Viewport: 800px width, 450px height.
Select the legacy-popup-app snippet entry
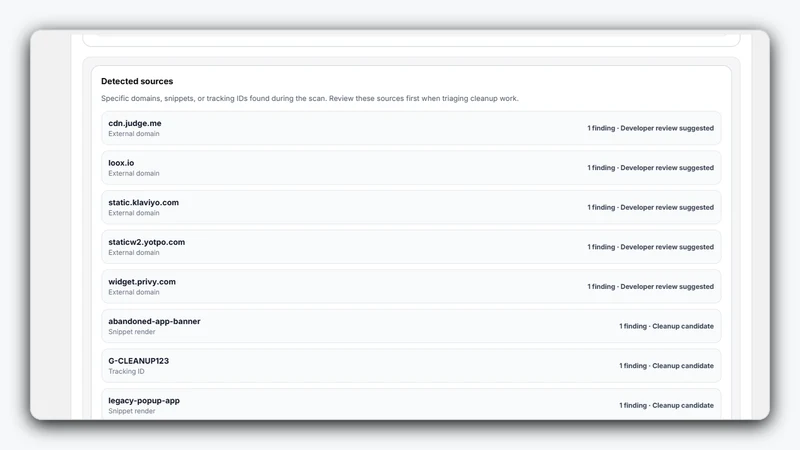pyautogui.click(x=411, y=404)
